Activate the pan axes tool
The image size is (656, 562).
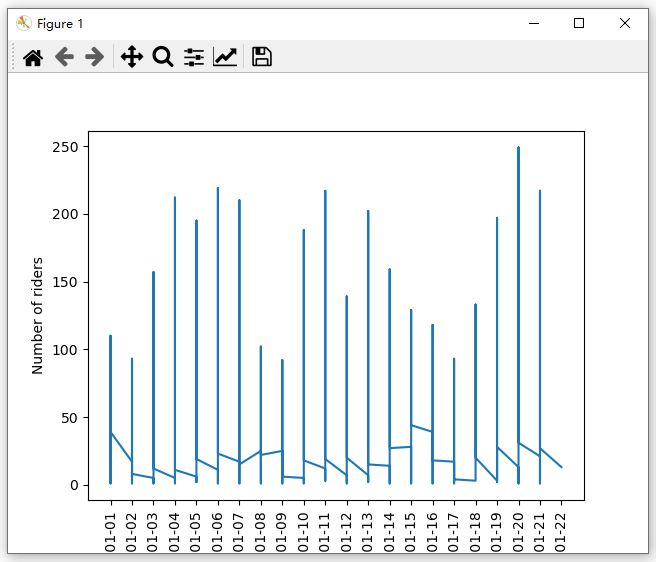(x=132, y=57)
